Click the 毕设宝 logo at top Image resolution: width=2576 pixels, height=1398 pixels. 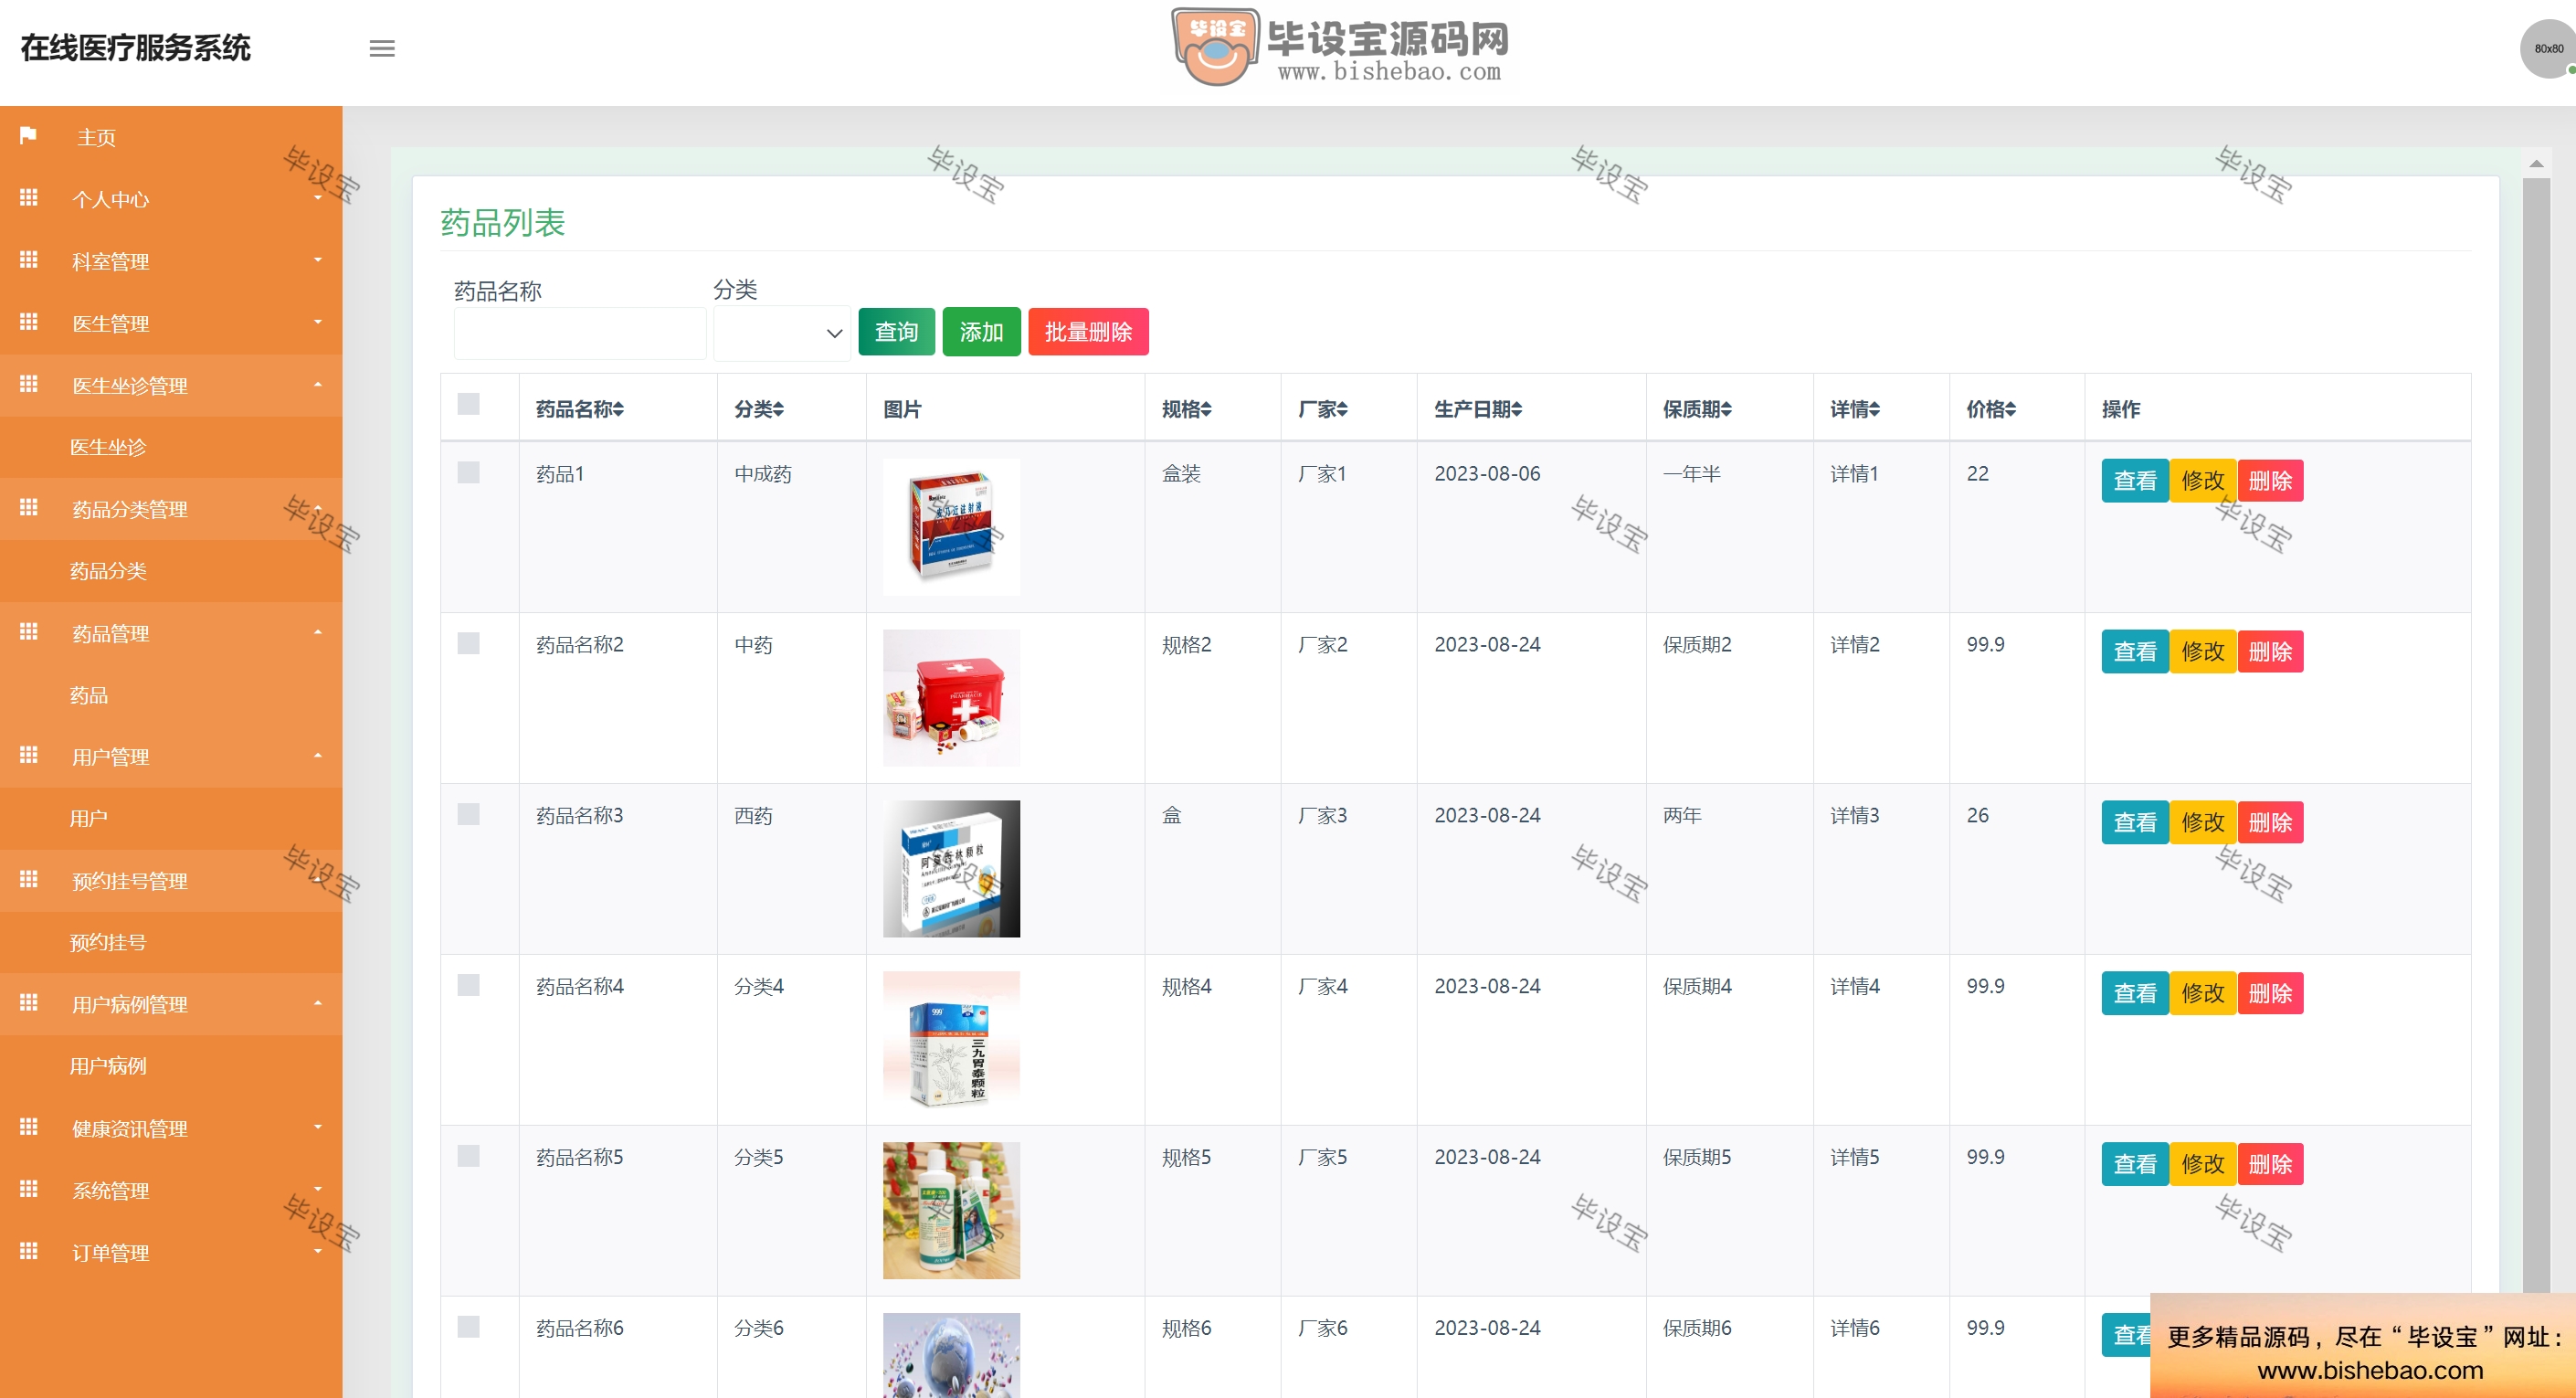coord(1340,46)
